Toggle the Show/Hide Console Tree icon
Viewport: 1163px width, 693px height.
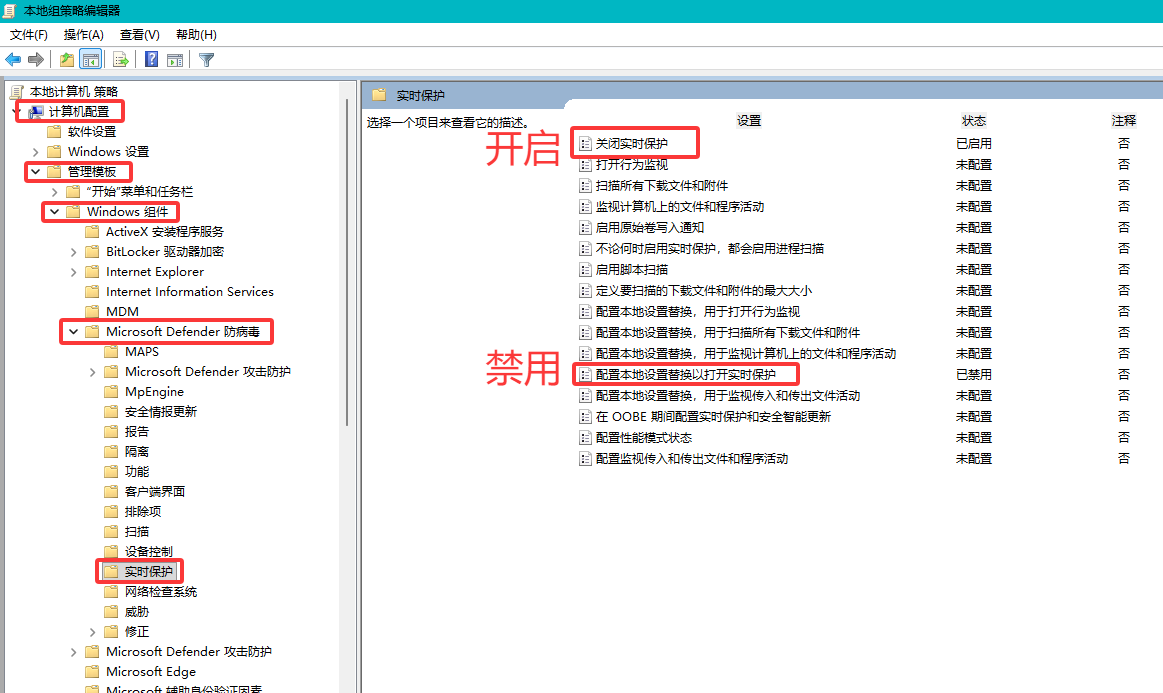90,59
